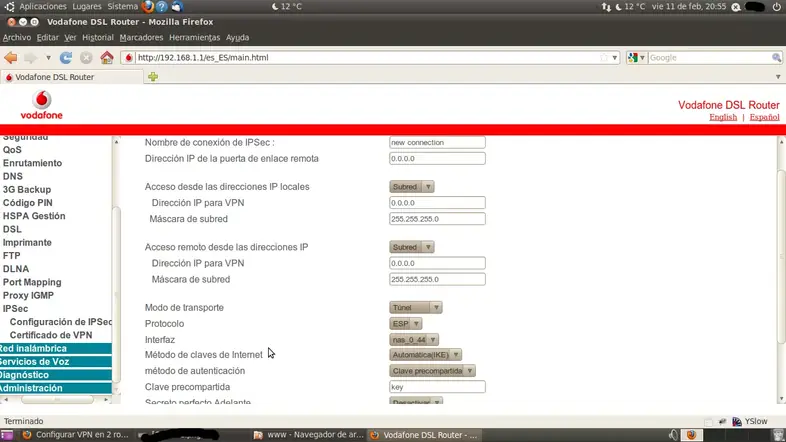This screenshot has height=442, width=786.
Task: Open the power button icon in top panel
Action: click(x=776, y=7)
